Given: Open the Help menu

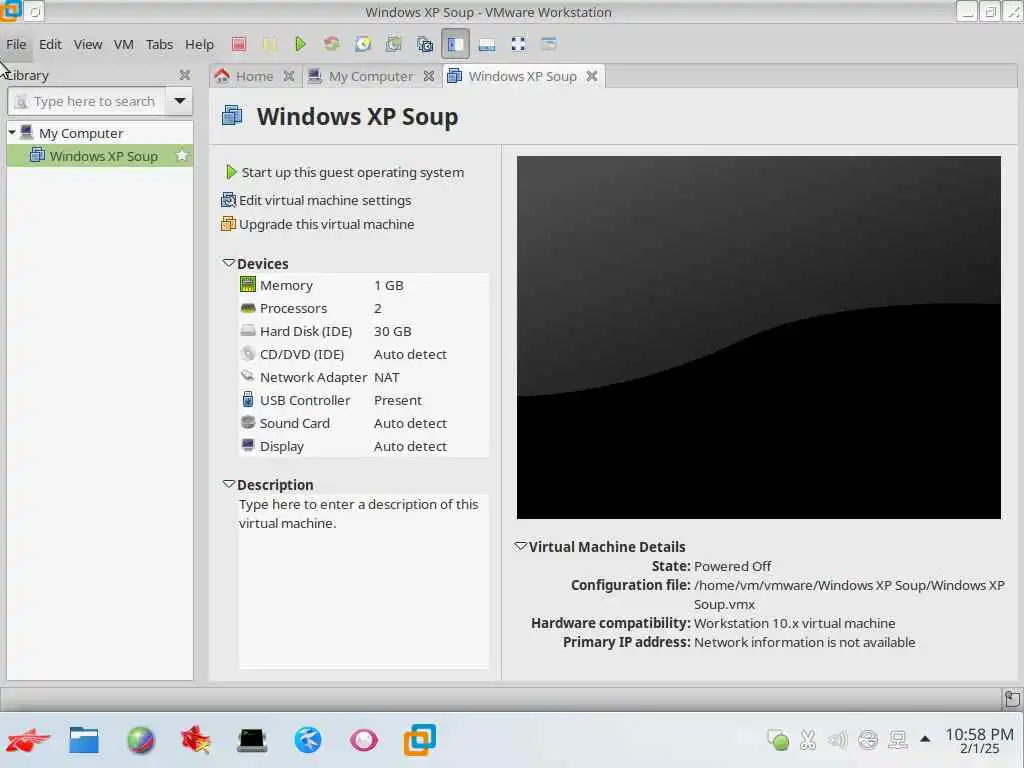Looking at the screenshot, I should 199,44.
